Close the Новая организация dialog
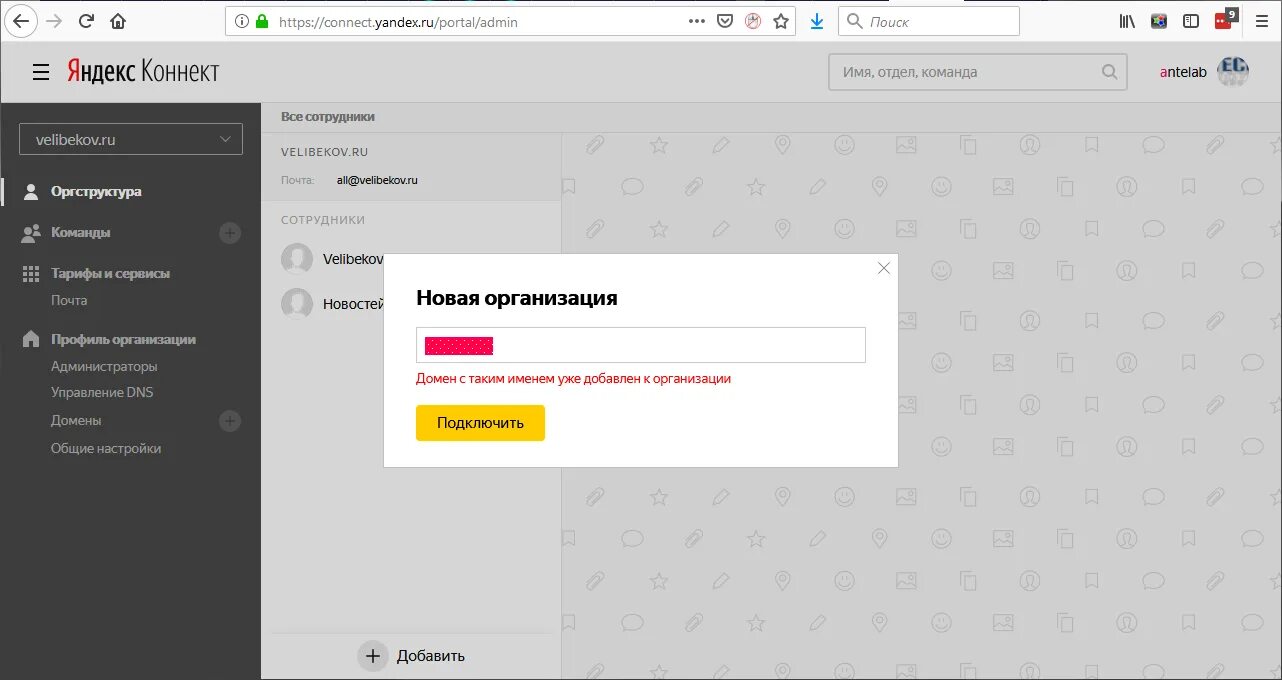This screenshot has height=680, width=1282. pos(883,268)
